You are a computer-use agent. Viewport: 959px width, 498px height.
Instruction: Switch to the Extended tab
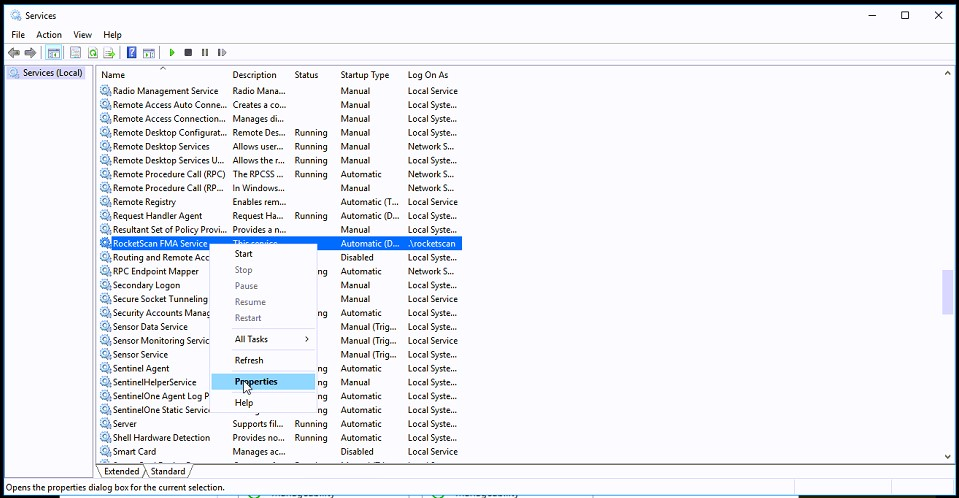click(x=121, y=472)
